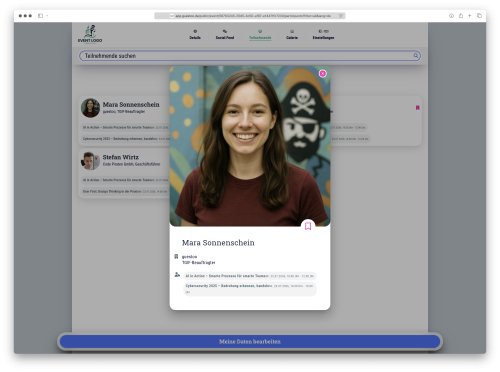Viewport: 500px width, 372px height.
Task: Go to Einstellungen tab
Action: click(323, 35)
